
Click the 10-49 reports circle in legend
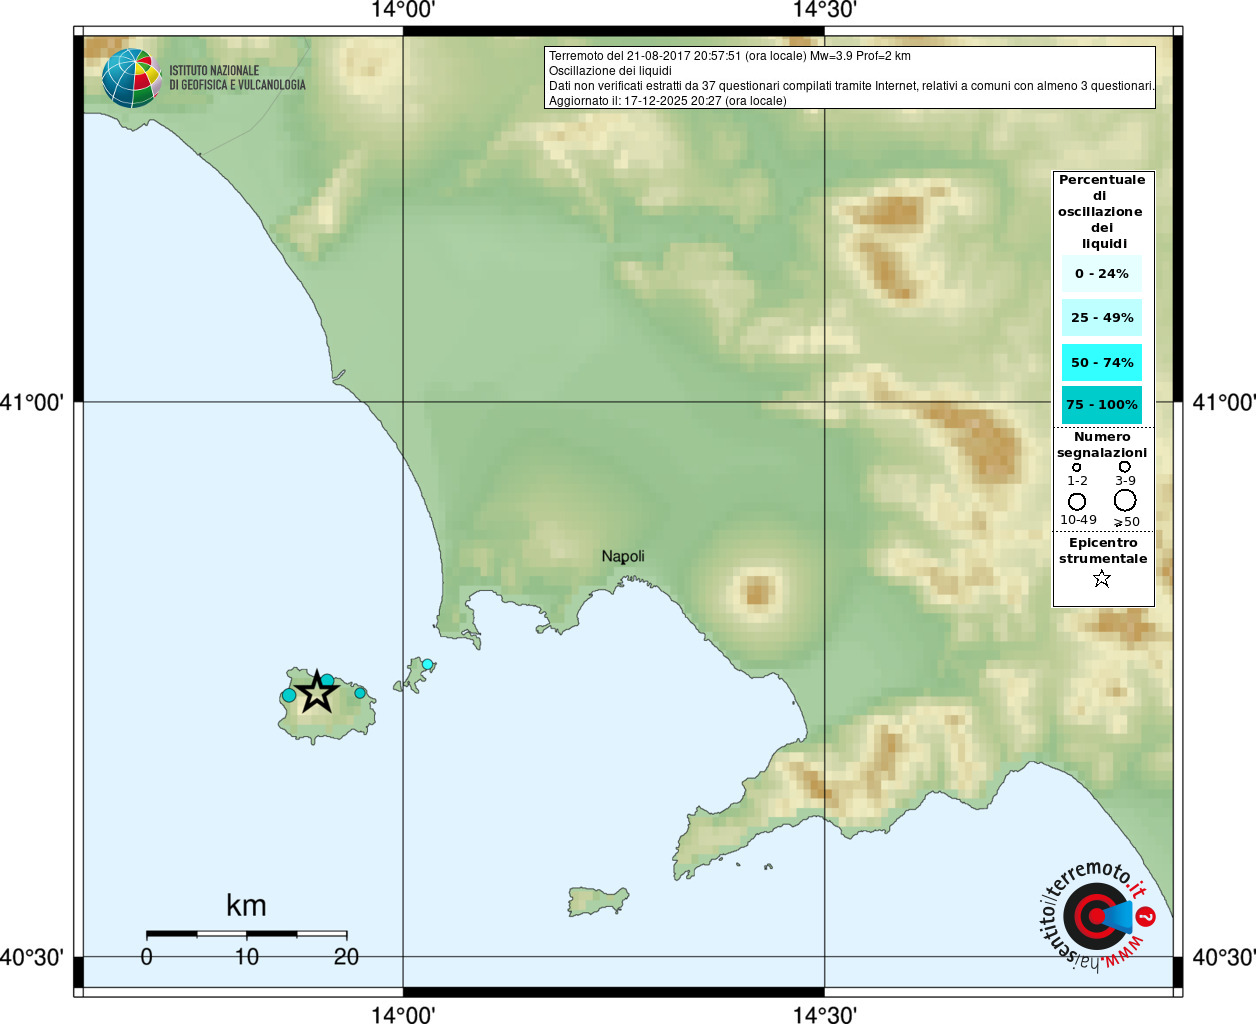[1077, 501]
